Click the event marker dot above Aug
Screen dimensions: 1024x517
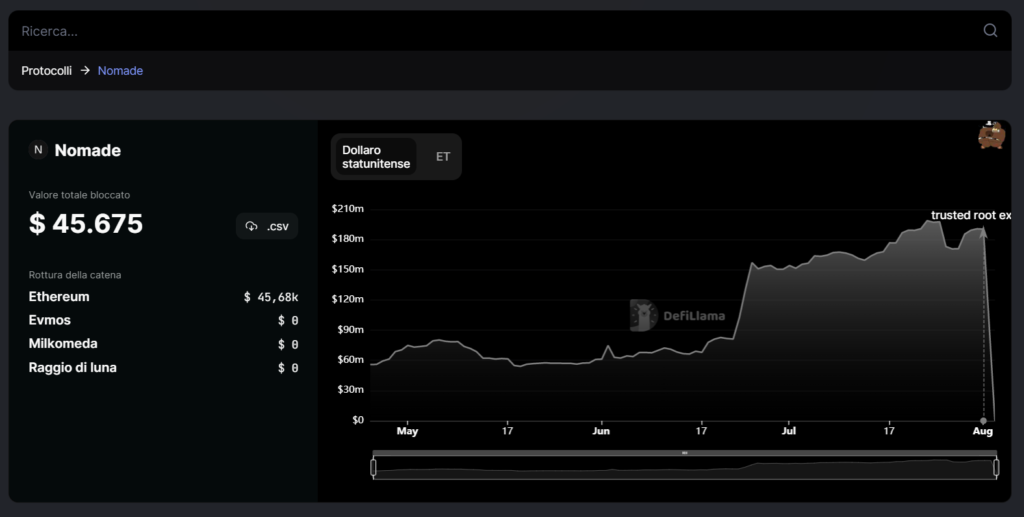tap(983, 420)
